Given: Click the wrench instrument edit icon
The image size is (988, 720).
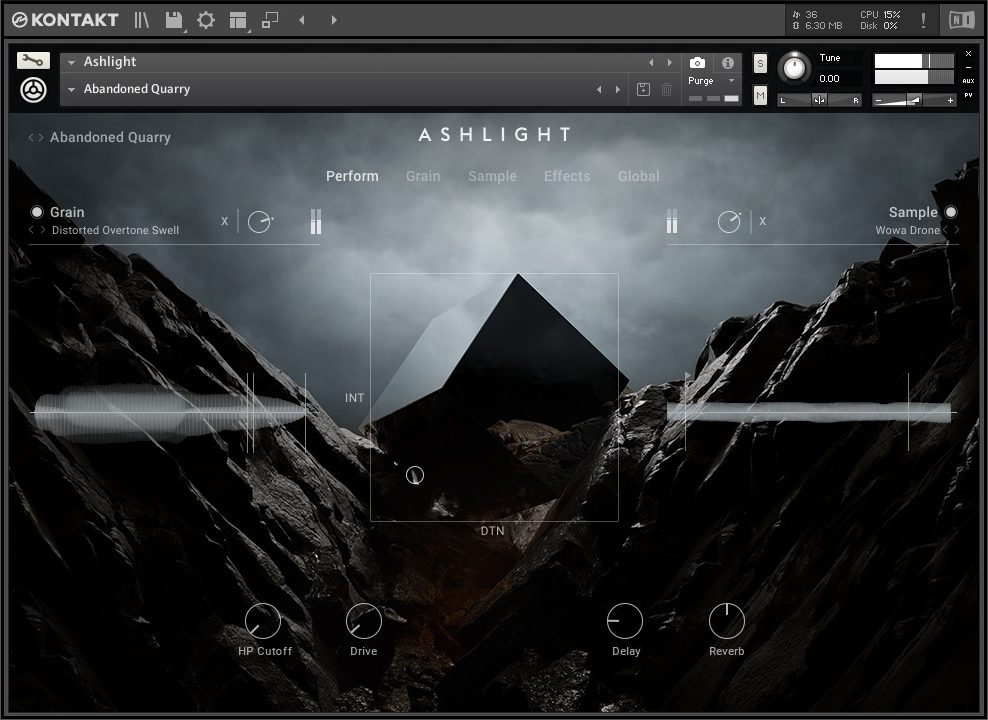Looking at the screenshot, I should click(33, 61).
